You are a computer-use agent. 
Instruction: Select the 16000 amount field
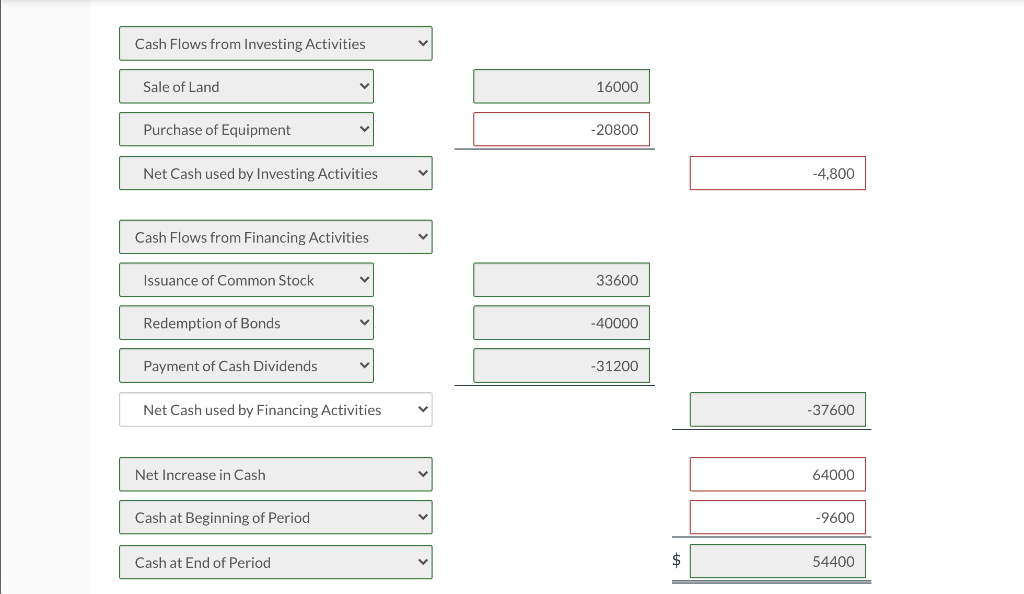[x=560, y=86]
